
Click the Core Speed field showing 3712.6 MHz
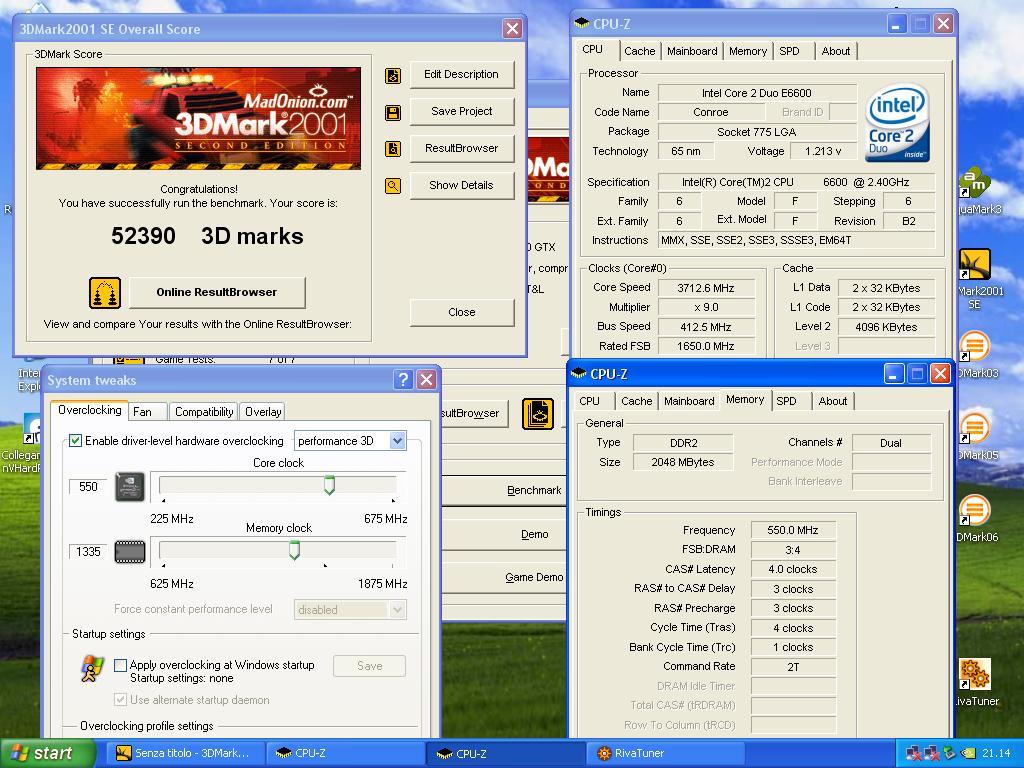point(706,288)
